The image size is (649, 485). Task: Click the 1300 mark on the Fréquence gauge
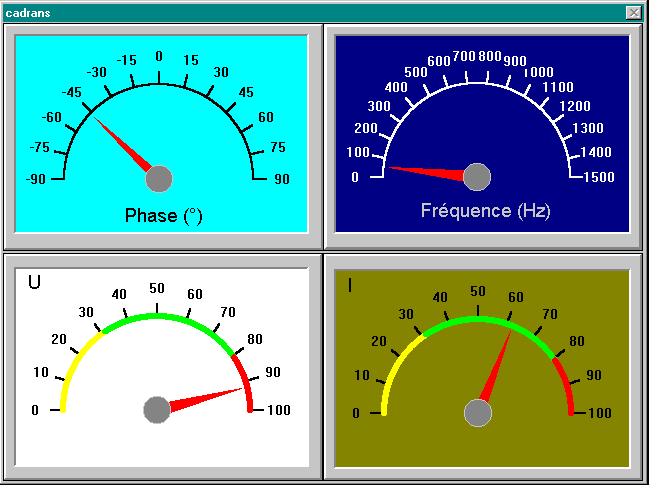(x=588, y=128)
